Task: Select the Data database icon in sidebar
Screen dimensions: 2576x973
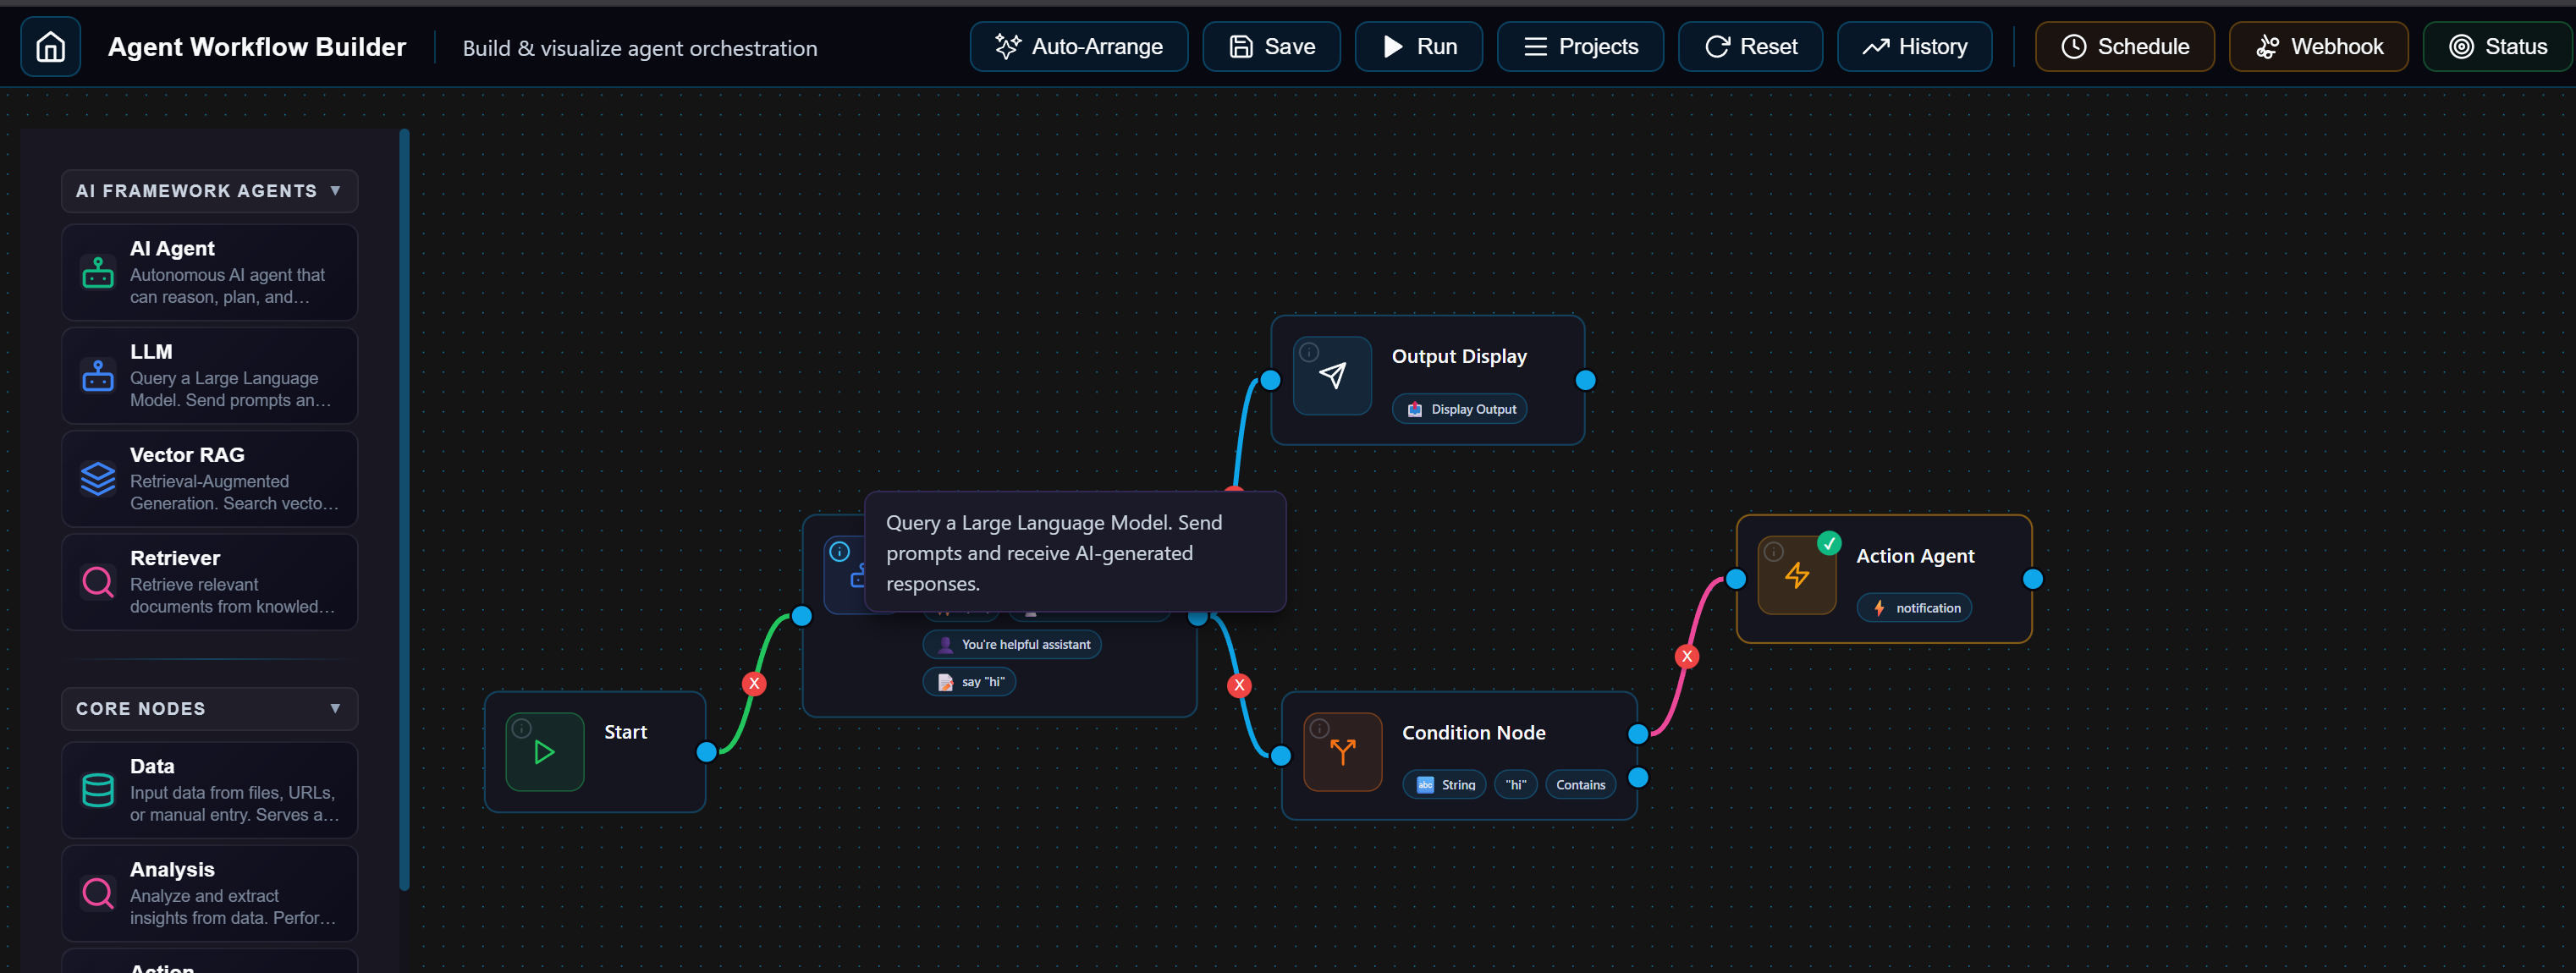Action: coord(97,789)
